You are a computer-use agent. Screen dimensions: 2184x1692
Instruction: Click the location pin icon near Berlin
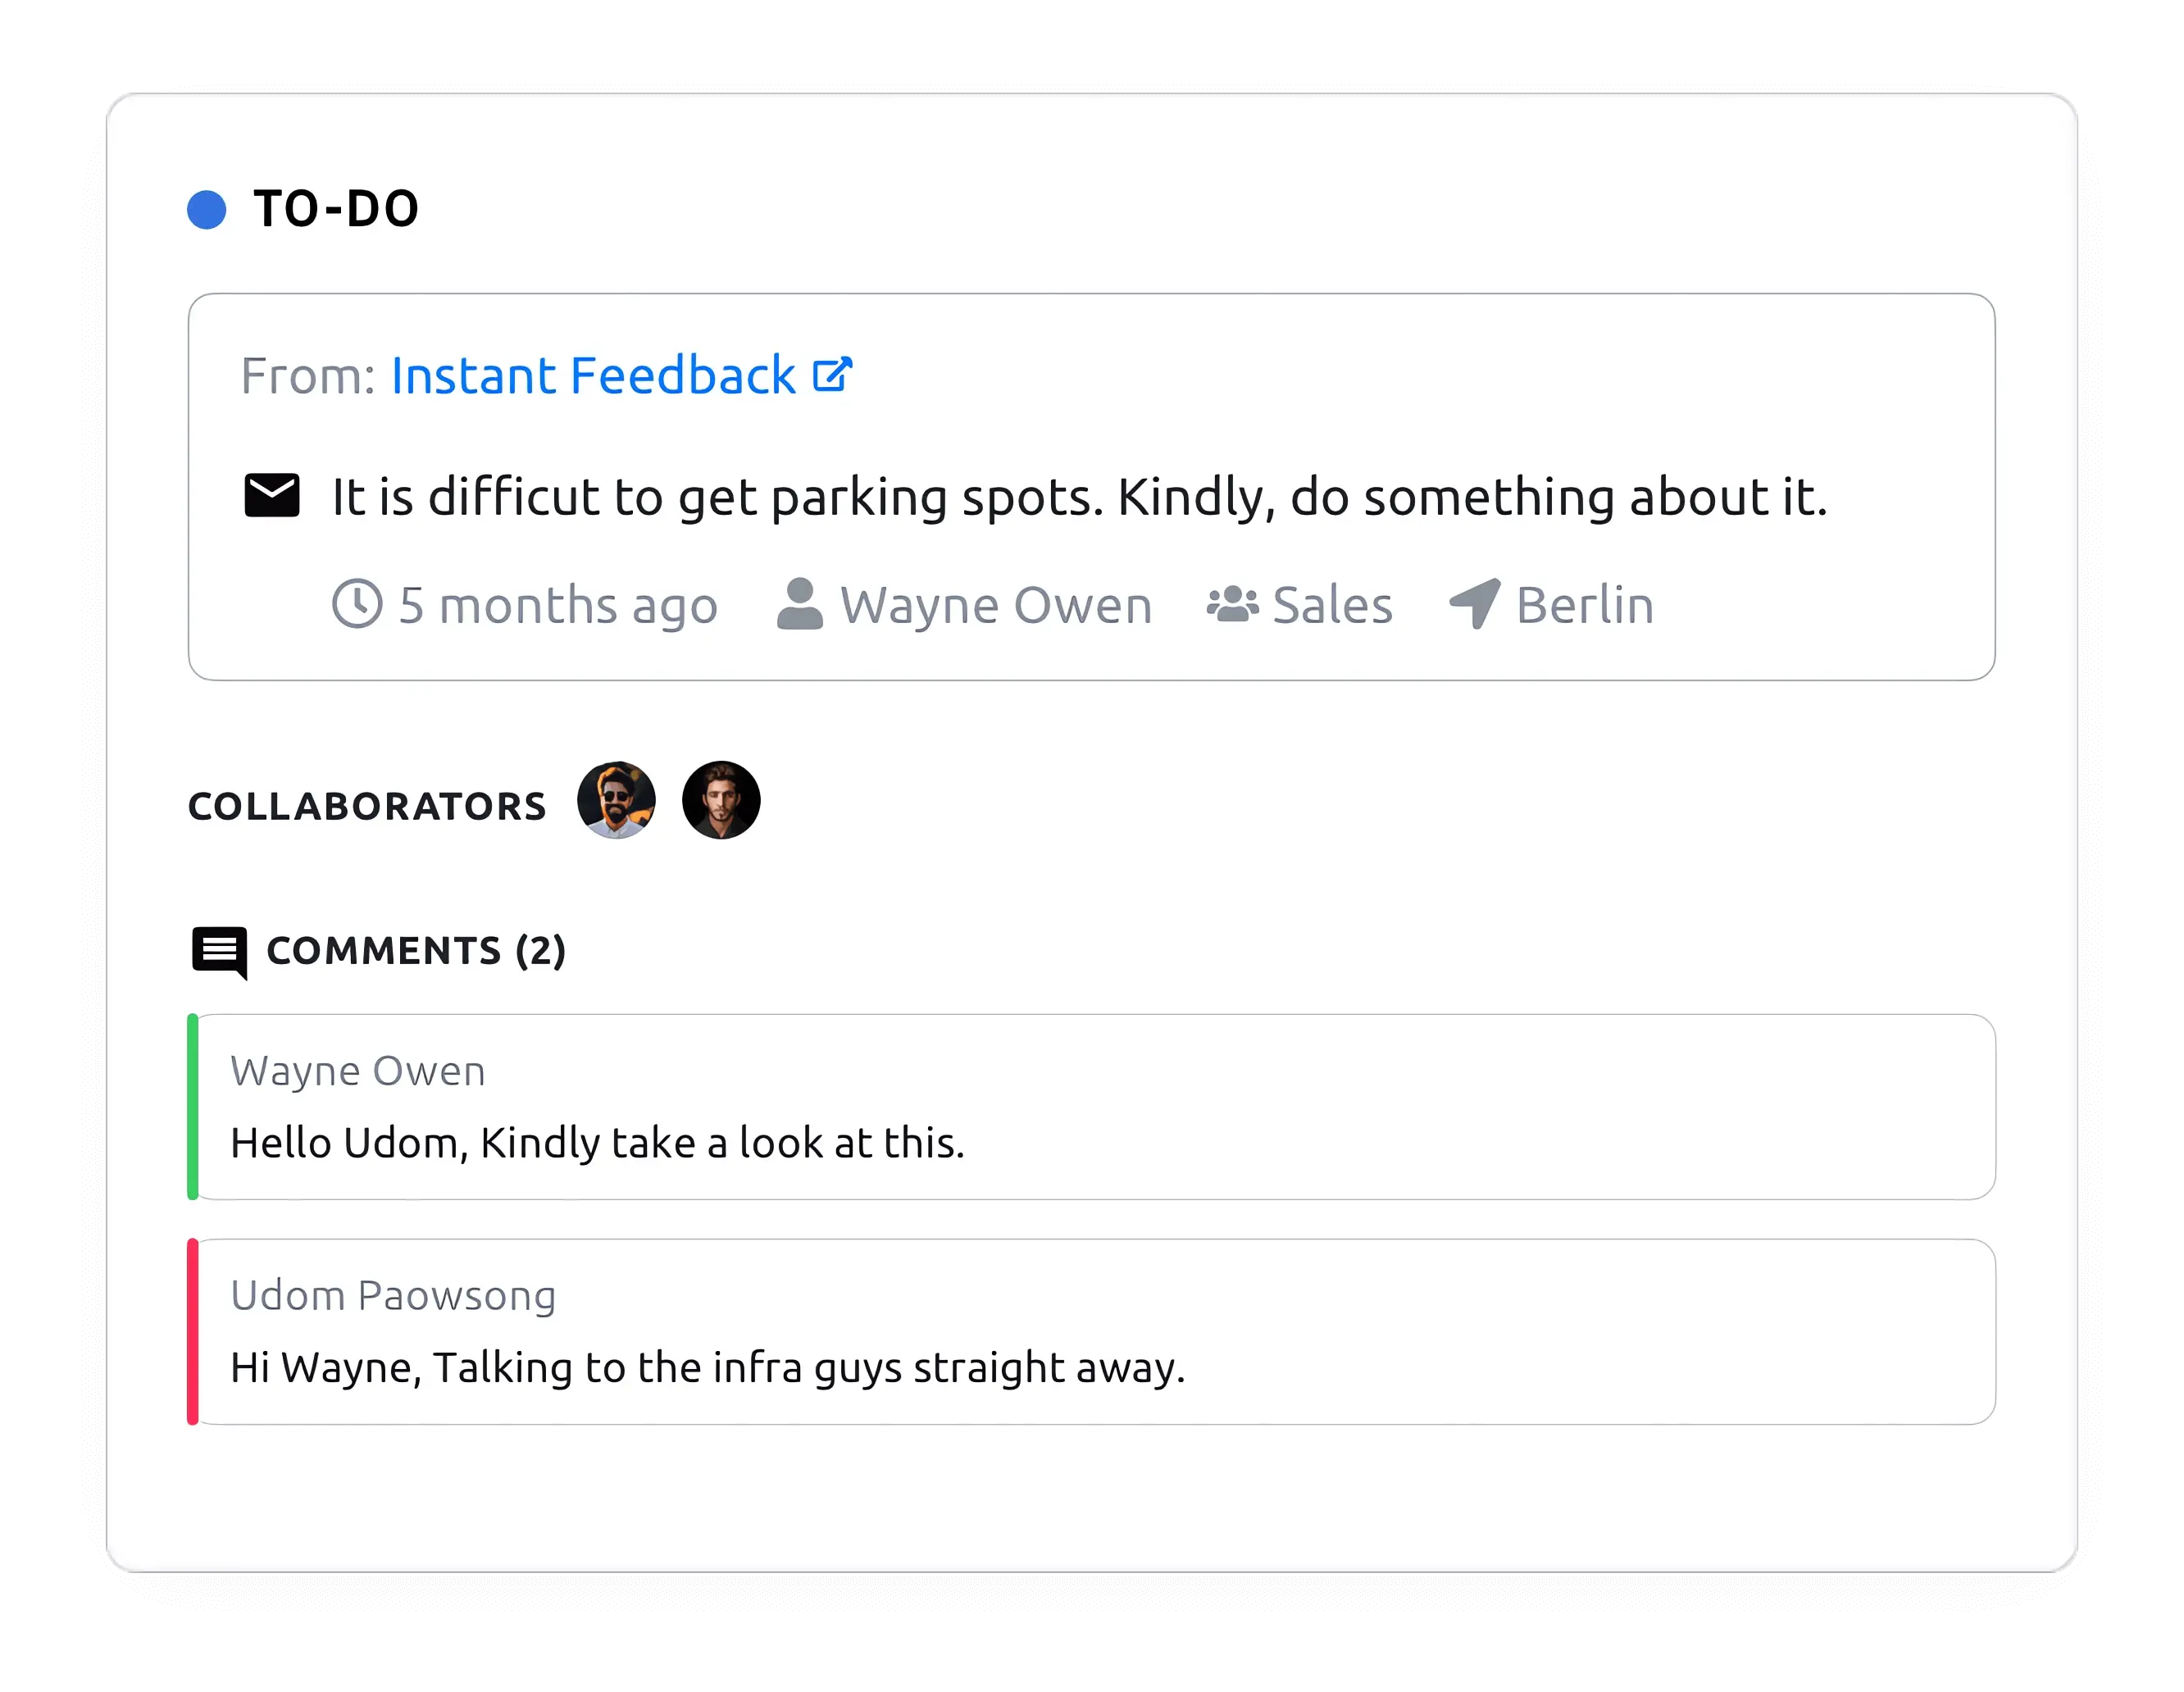click(1475, 603)
